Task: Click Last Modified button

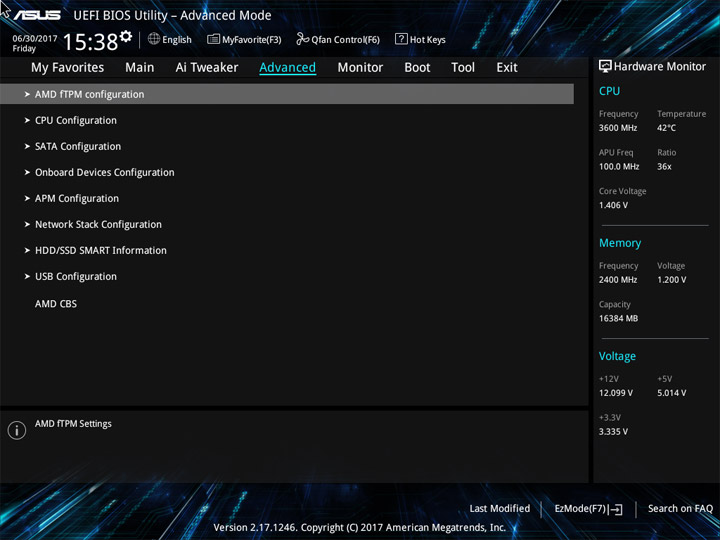Action: (x=500, y=508)
